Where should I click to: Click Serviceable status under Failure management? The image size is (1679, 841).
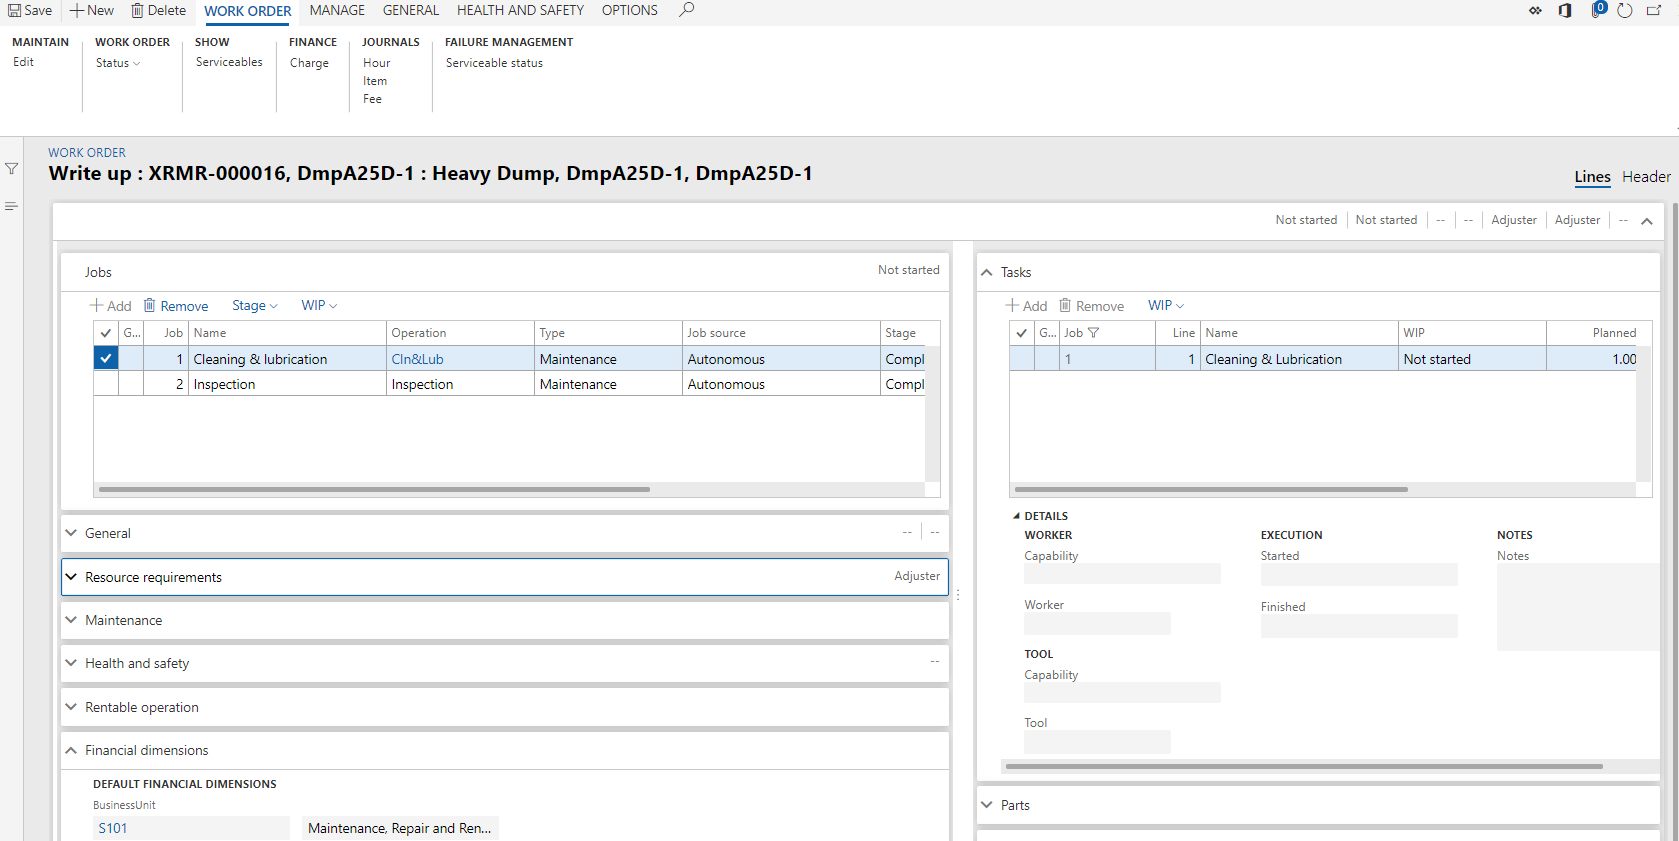click(494, 63)
